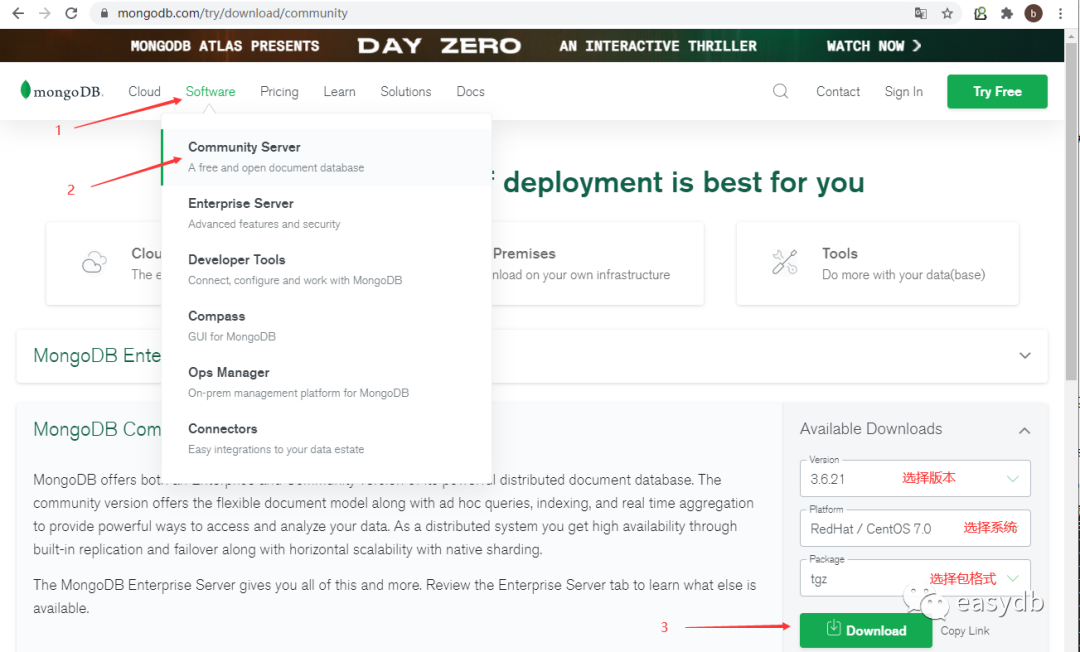Open the Version 3.6.21 dropdown

pos(915,479)
